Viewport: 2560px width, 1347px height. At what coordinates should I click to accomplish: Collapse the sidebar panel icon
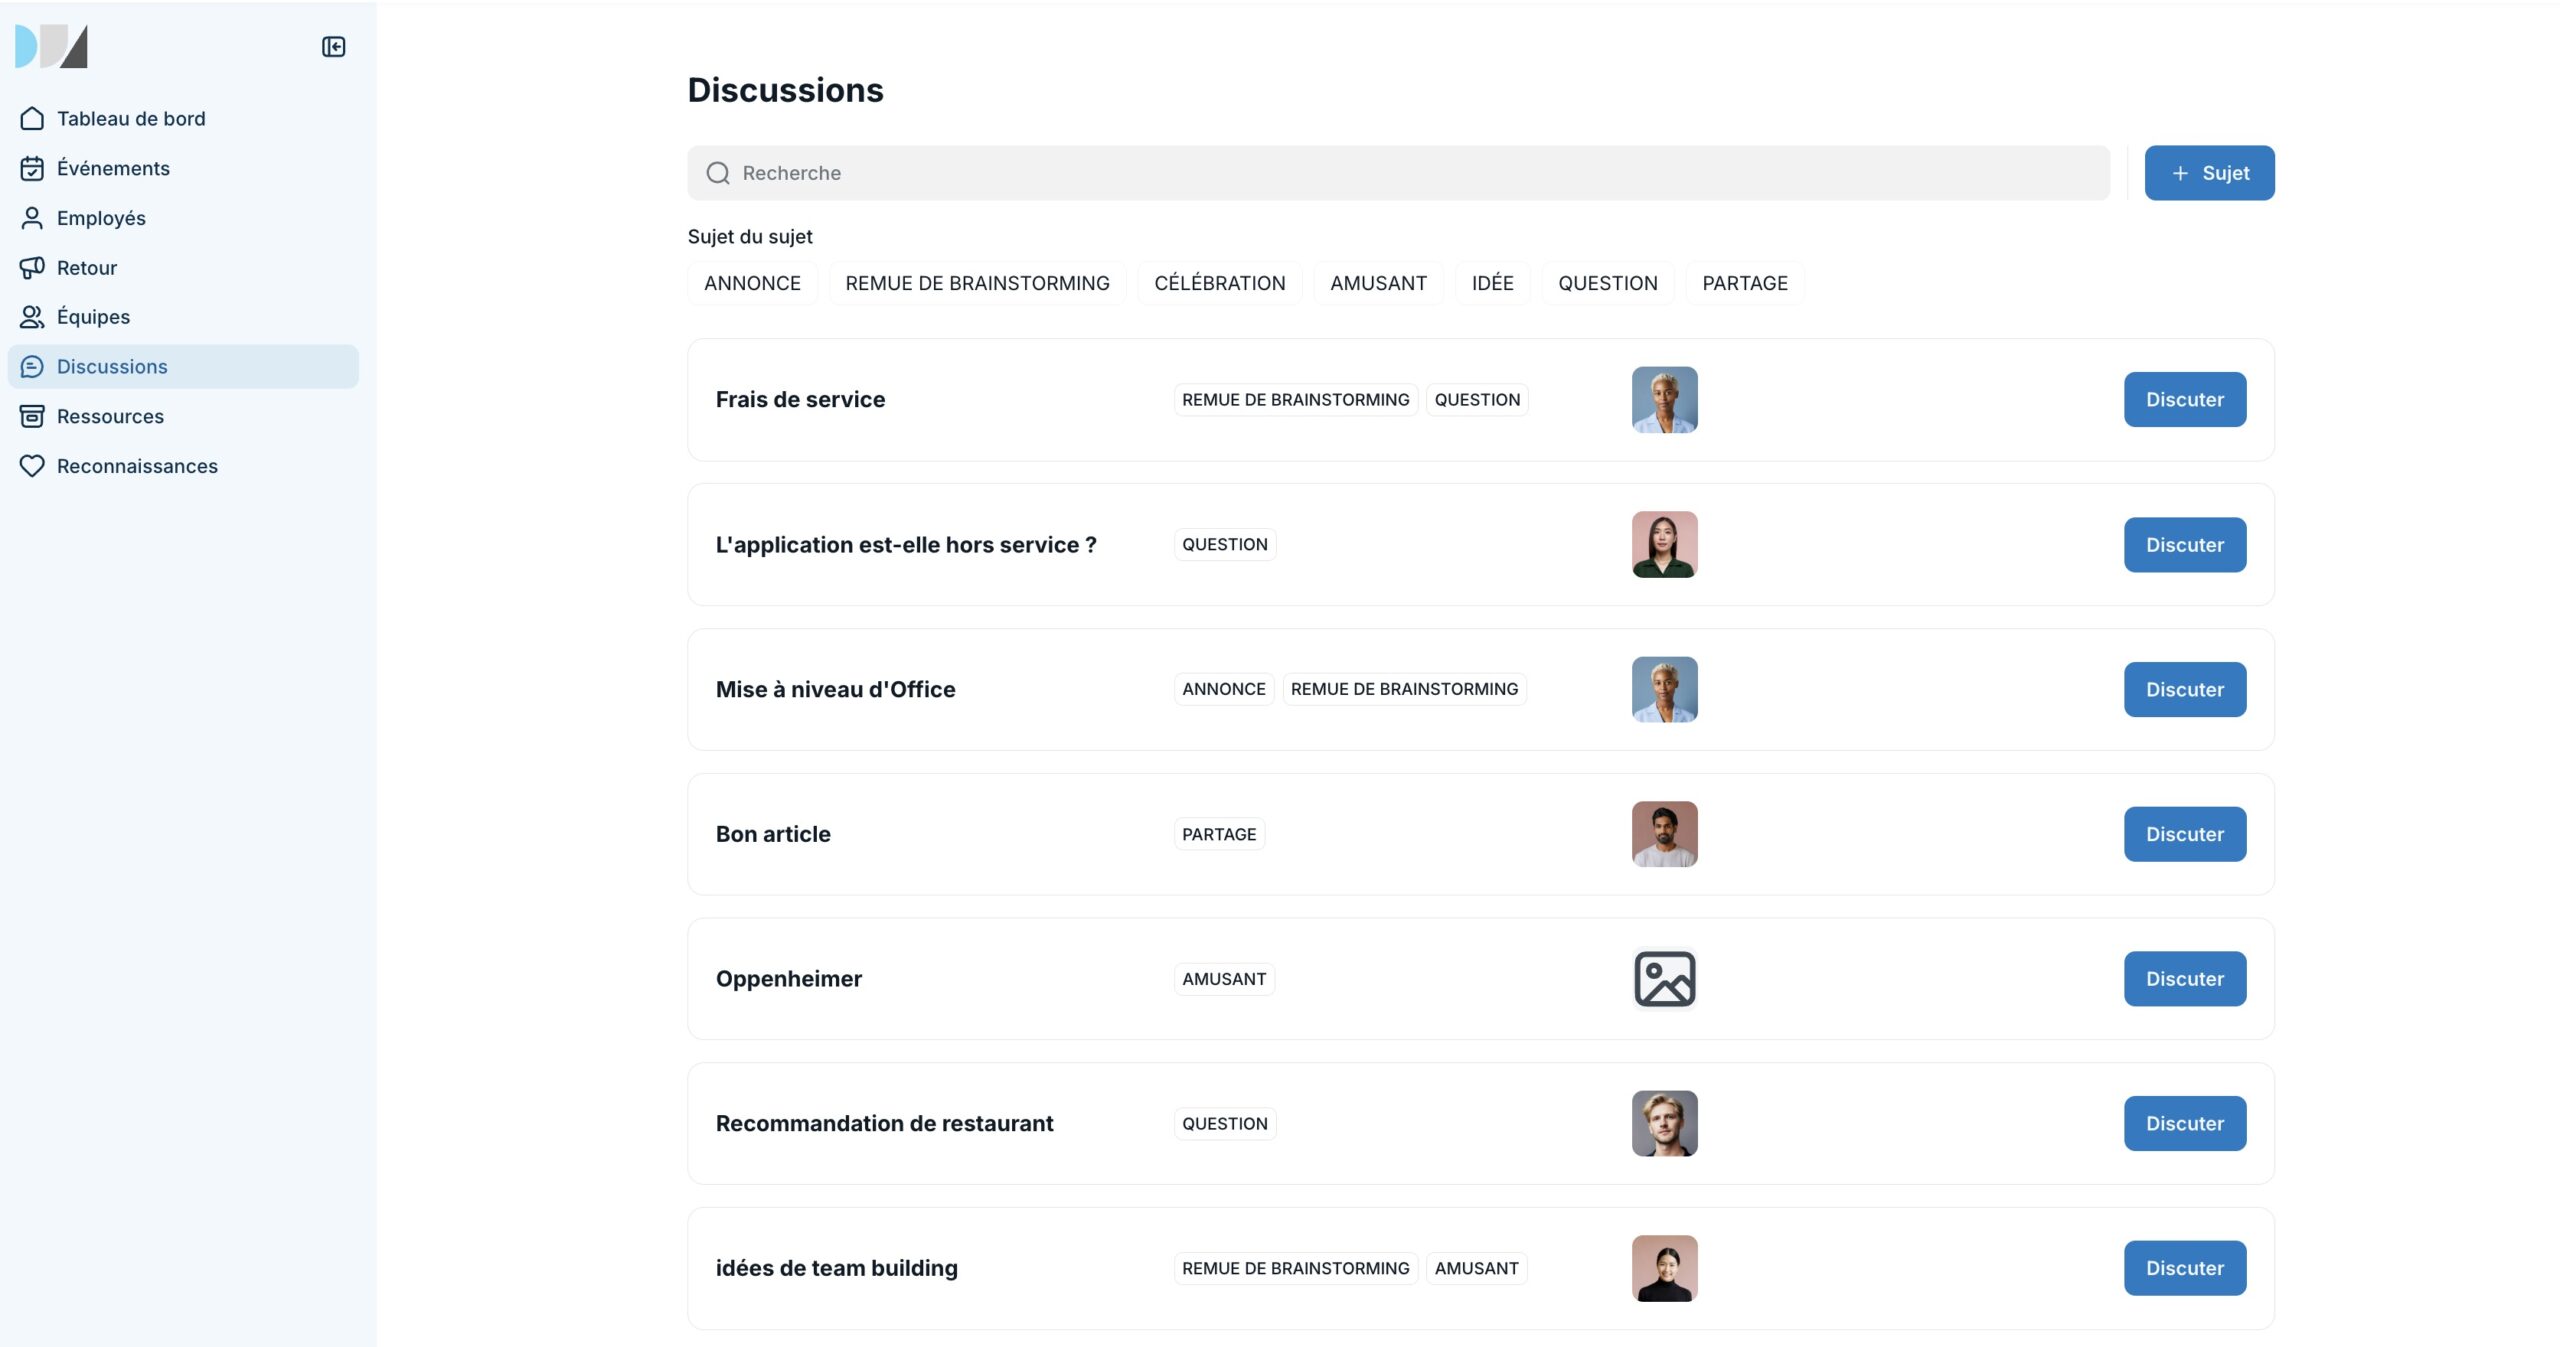click(333, 47)
